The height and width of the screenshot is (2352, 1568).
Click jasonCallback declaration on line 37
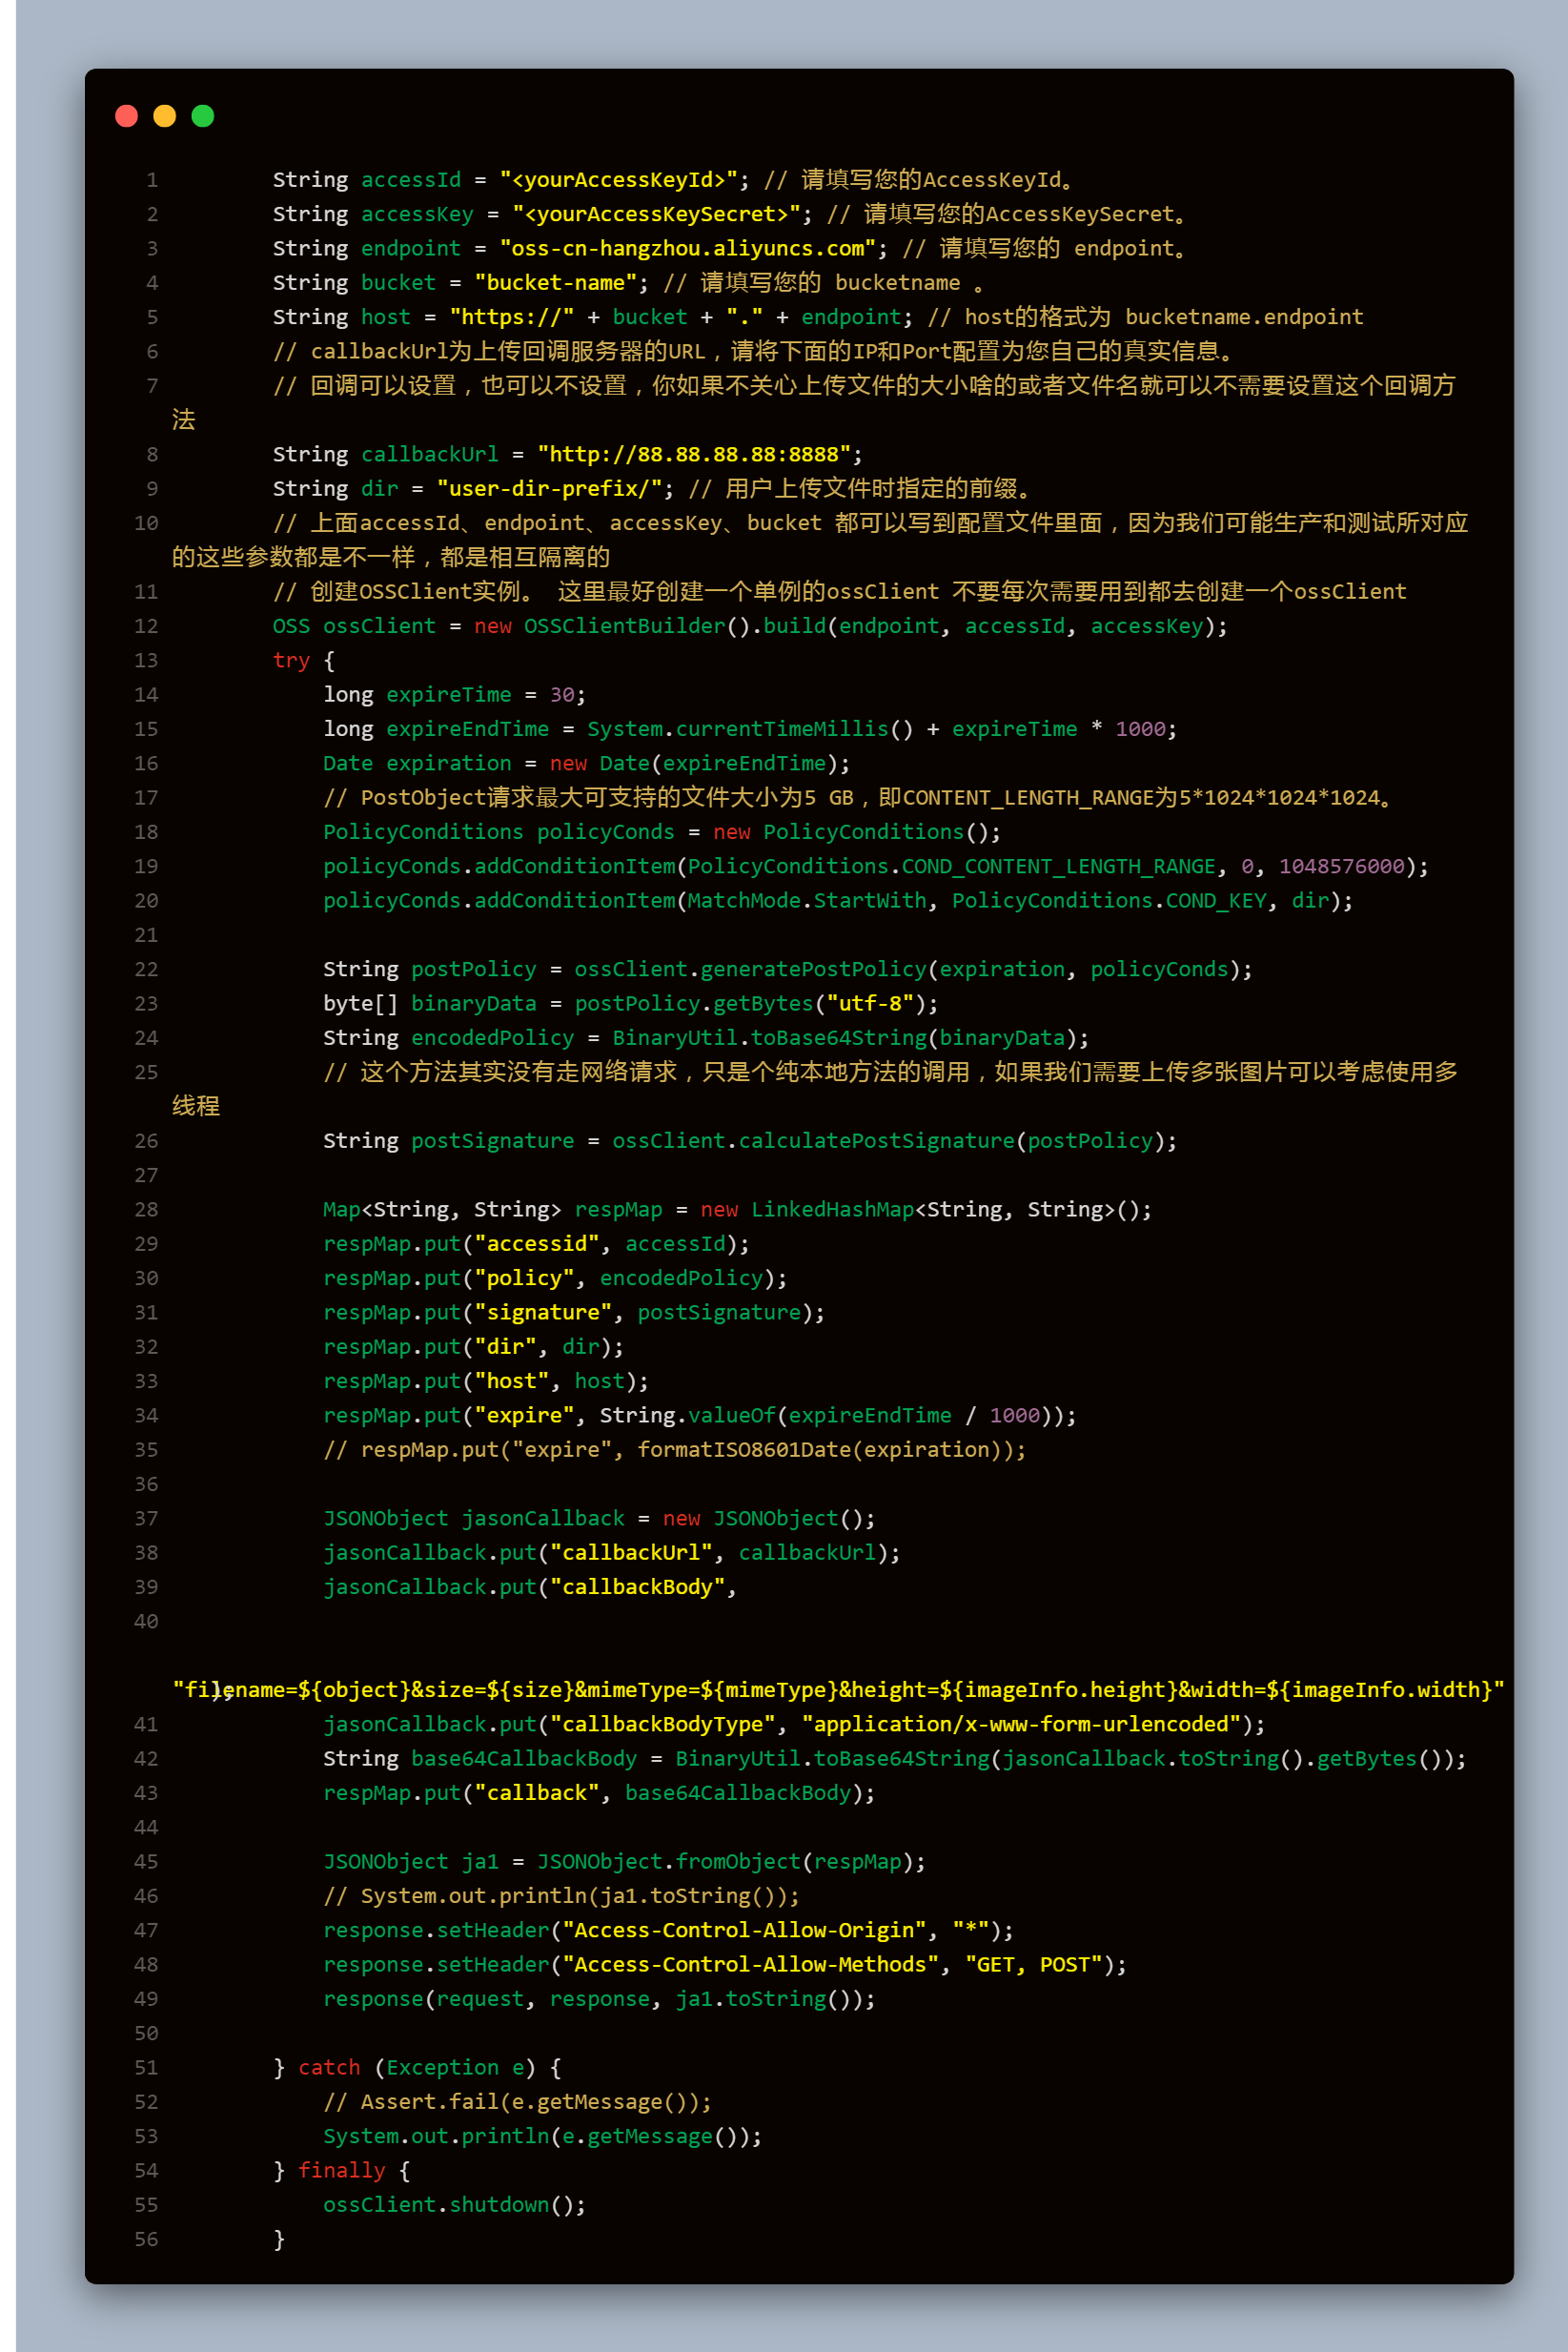(542, 1518)
